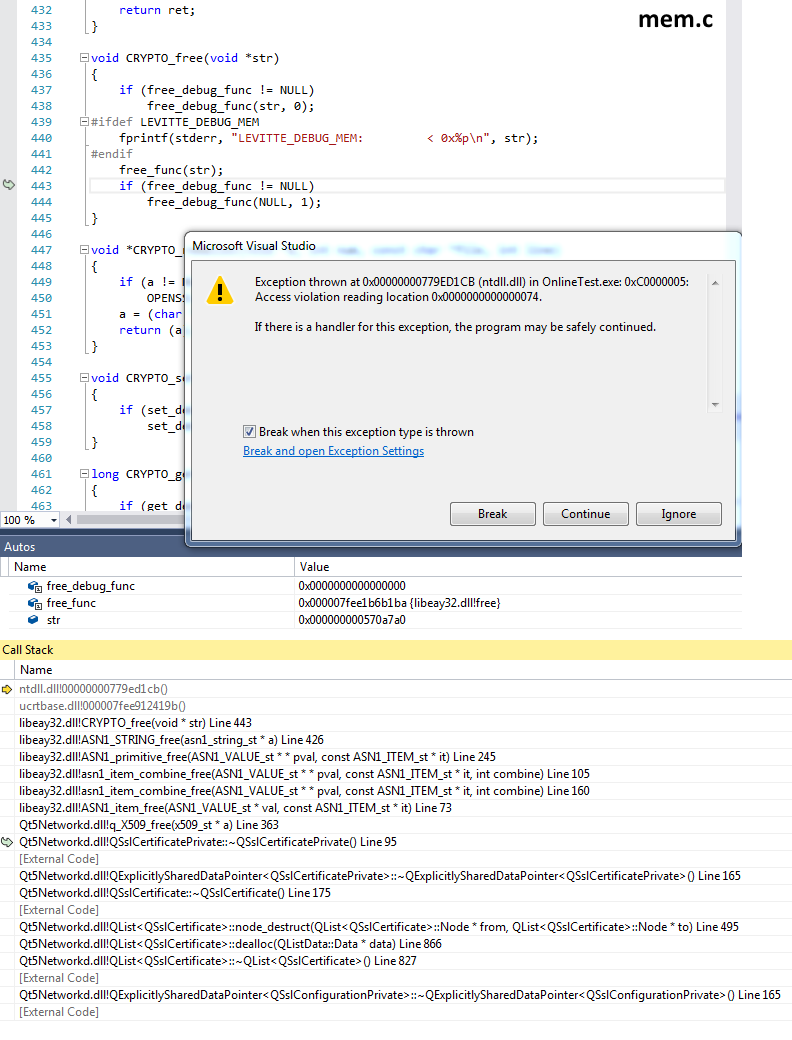
Task: Select ASN1_STRING_free Line 426 stack frame
Action: click(x=172, y=740)
